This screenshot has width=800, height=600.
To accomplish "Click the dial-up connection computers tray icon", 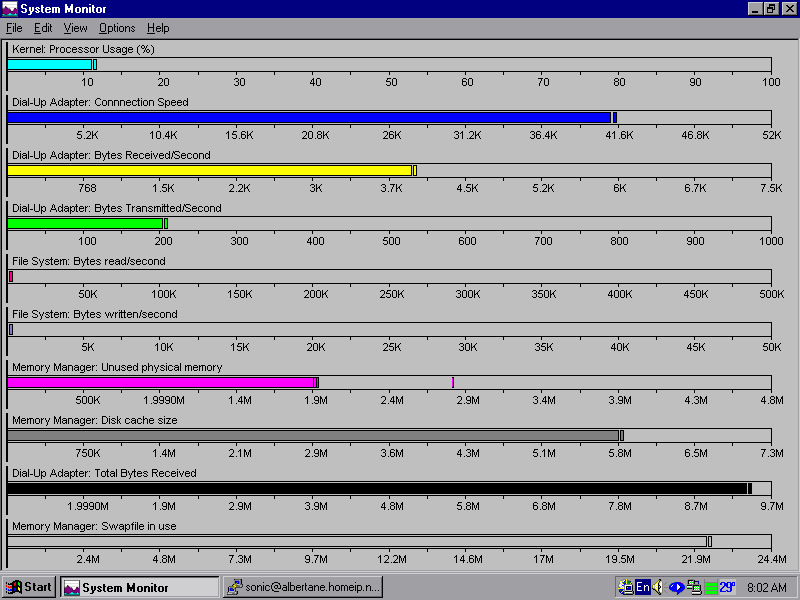I will [693, 587].
